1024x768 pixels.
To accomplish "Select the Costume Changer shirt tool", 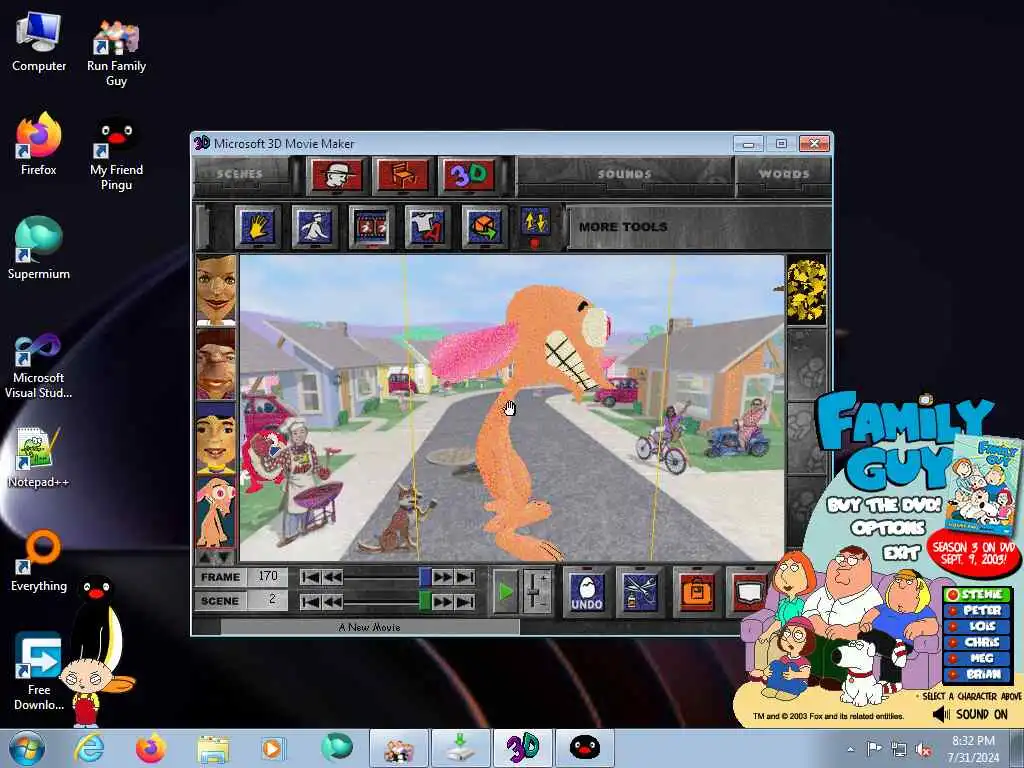I will 428,227.
